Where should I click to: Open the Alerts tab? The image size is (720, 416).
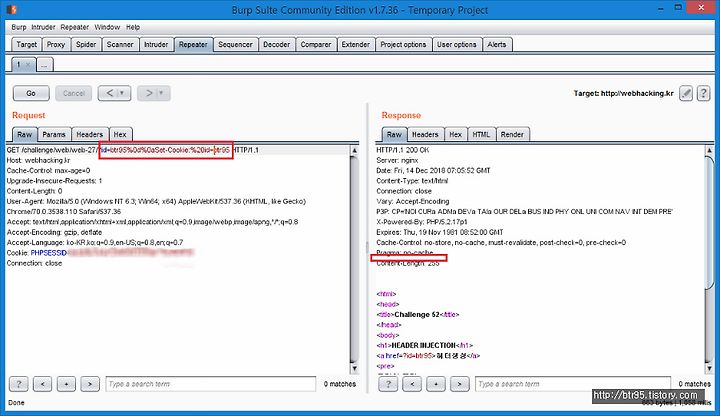497,45
